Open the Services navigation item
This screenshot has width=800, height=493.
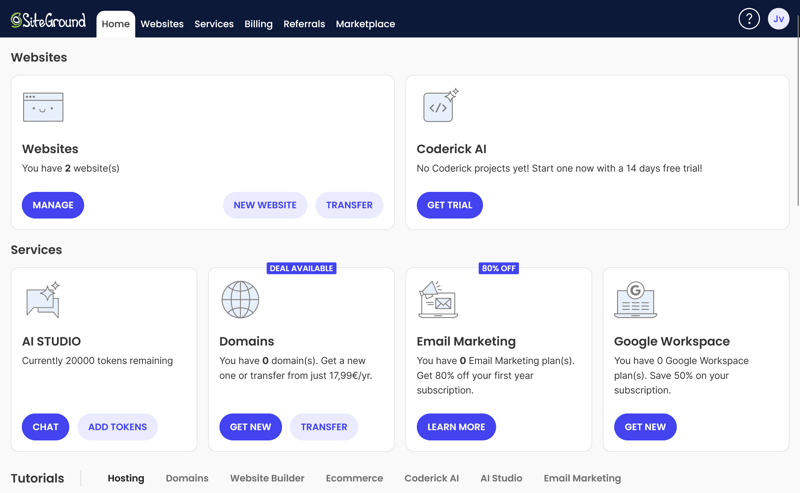pyautogui.click(x=214, y=24)
